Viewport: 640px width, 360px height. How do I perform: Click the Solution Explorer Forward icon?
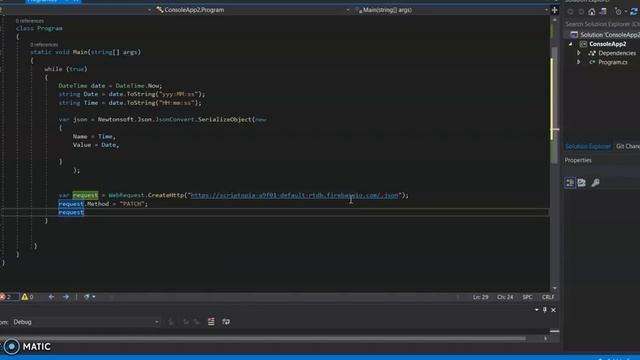[581, 12]
